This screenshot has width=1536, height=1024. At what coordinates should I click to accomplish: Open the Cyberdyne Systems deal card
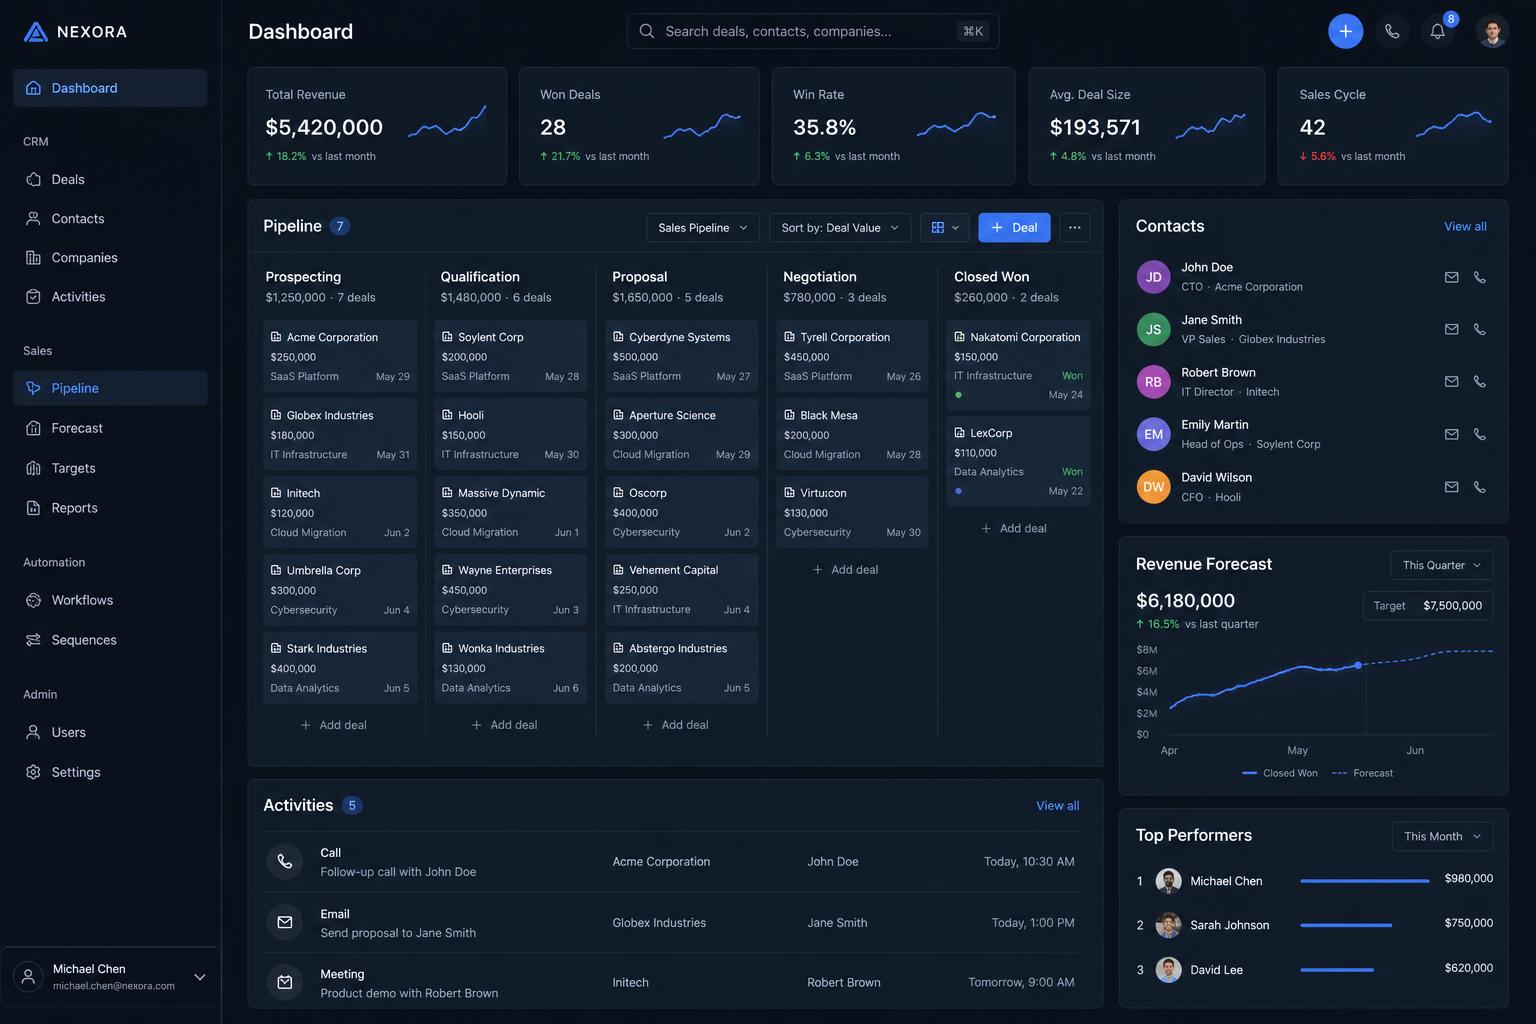click(681, 356)
